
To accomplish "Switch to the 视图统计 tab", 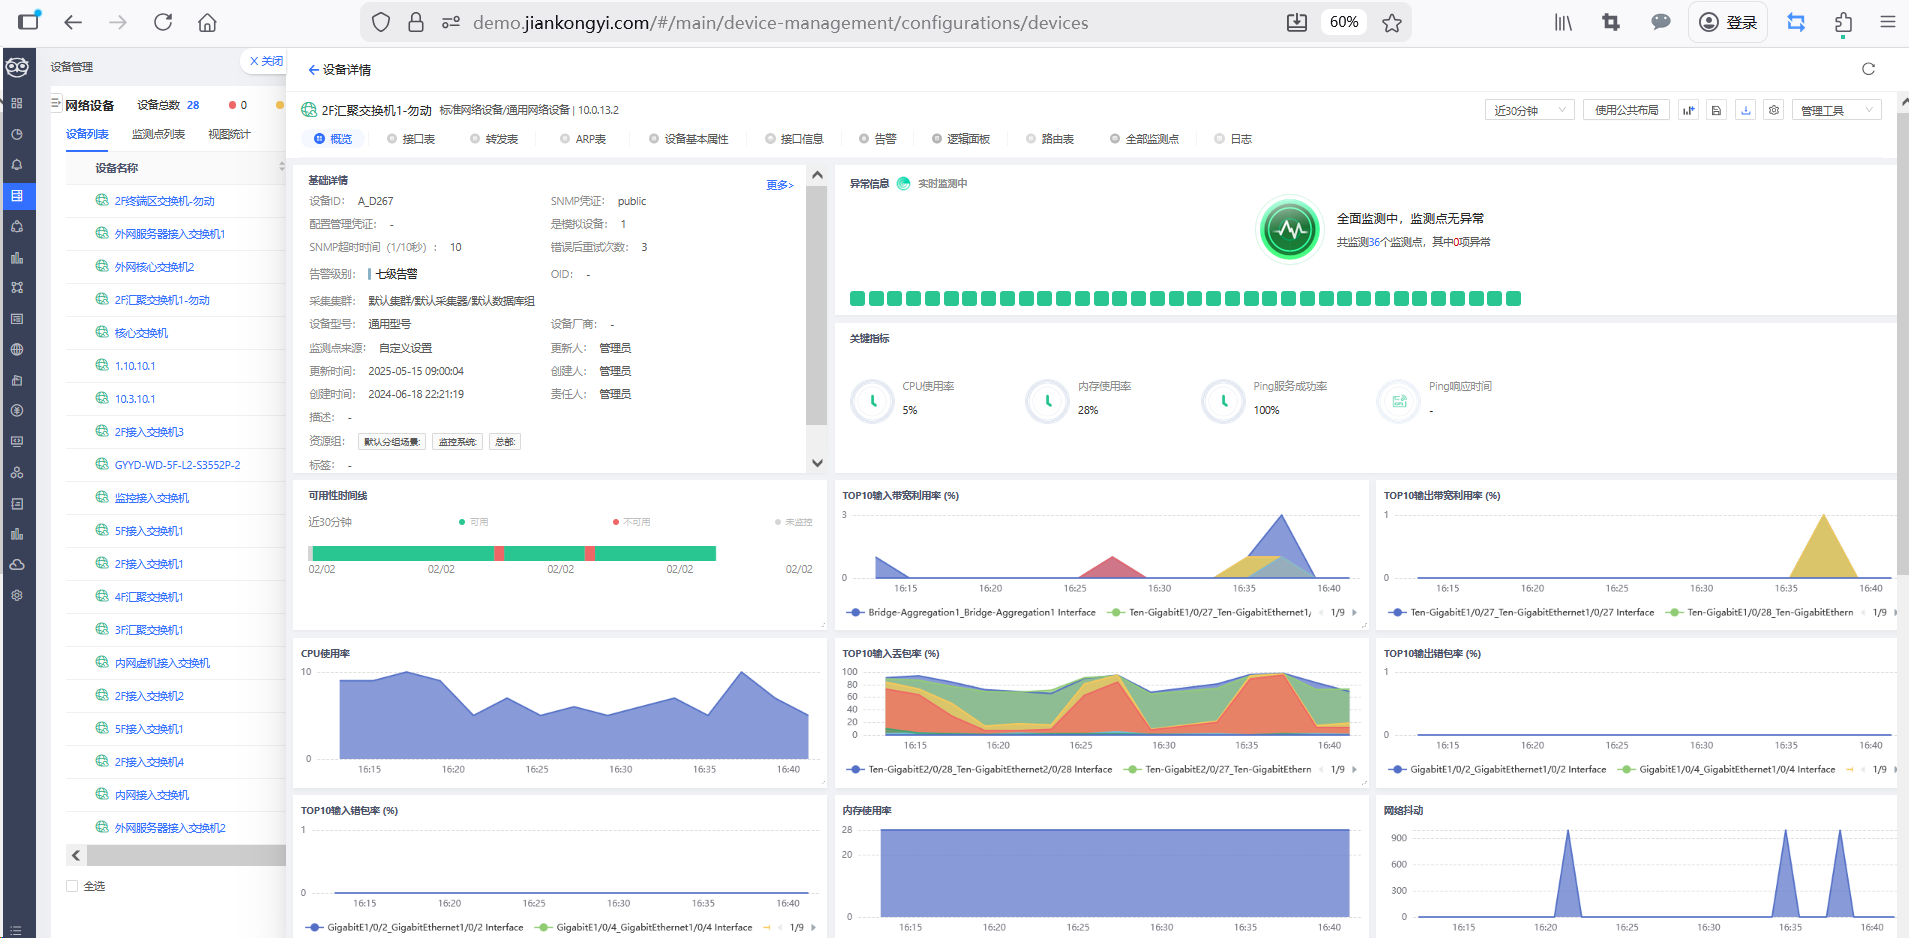I will point(229,134).
